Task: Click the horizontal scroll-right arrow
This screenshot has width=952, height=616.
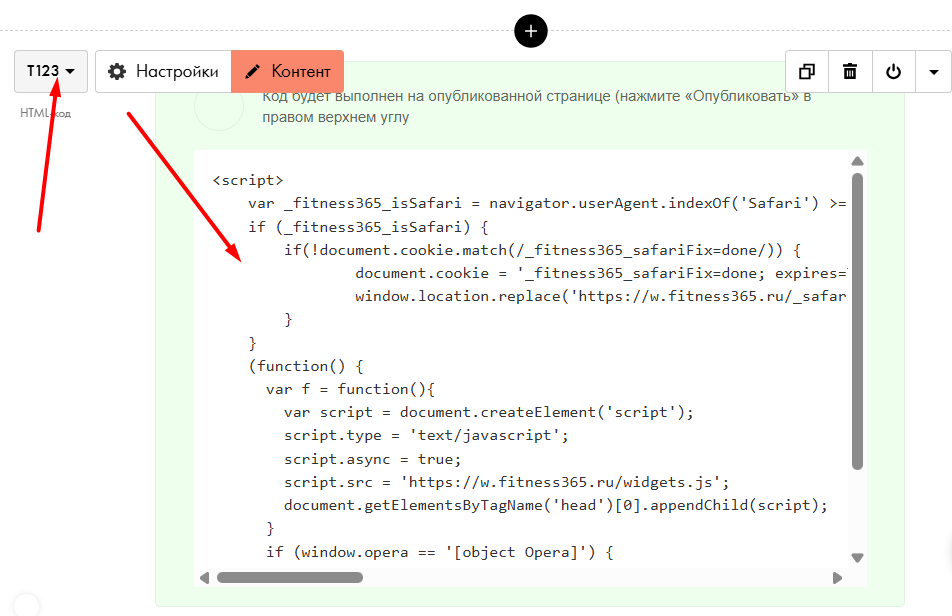Action: coord(837,578)
